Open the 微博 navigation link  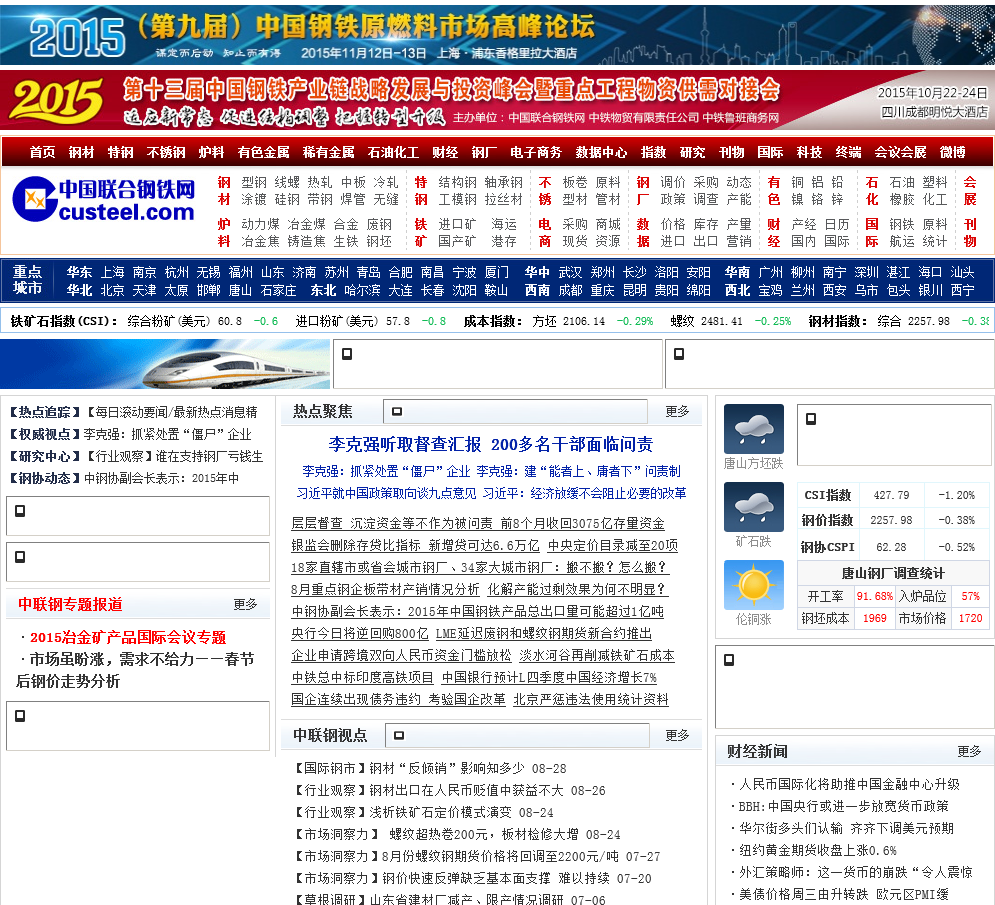[952, 152]
